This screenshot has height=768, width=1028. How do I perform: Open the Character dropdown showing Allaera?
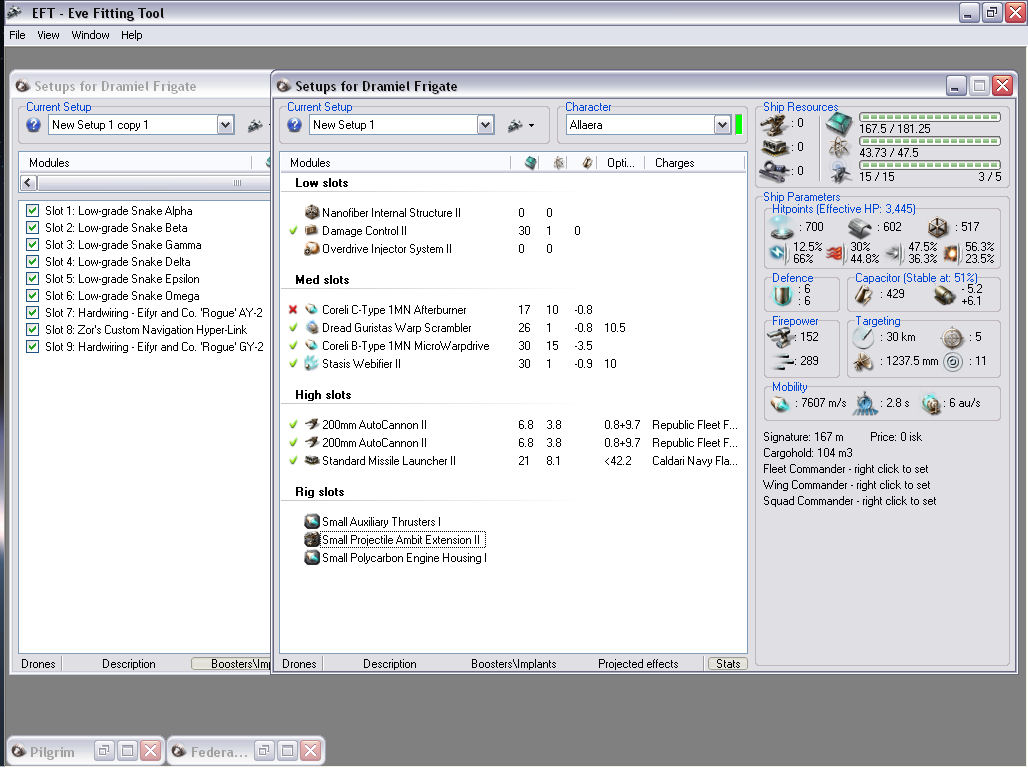click(722, 125)
